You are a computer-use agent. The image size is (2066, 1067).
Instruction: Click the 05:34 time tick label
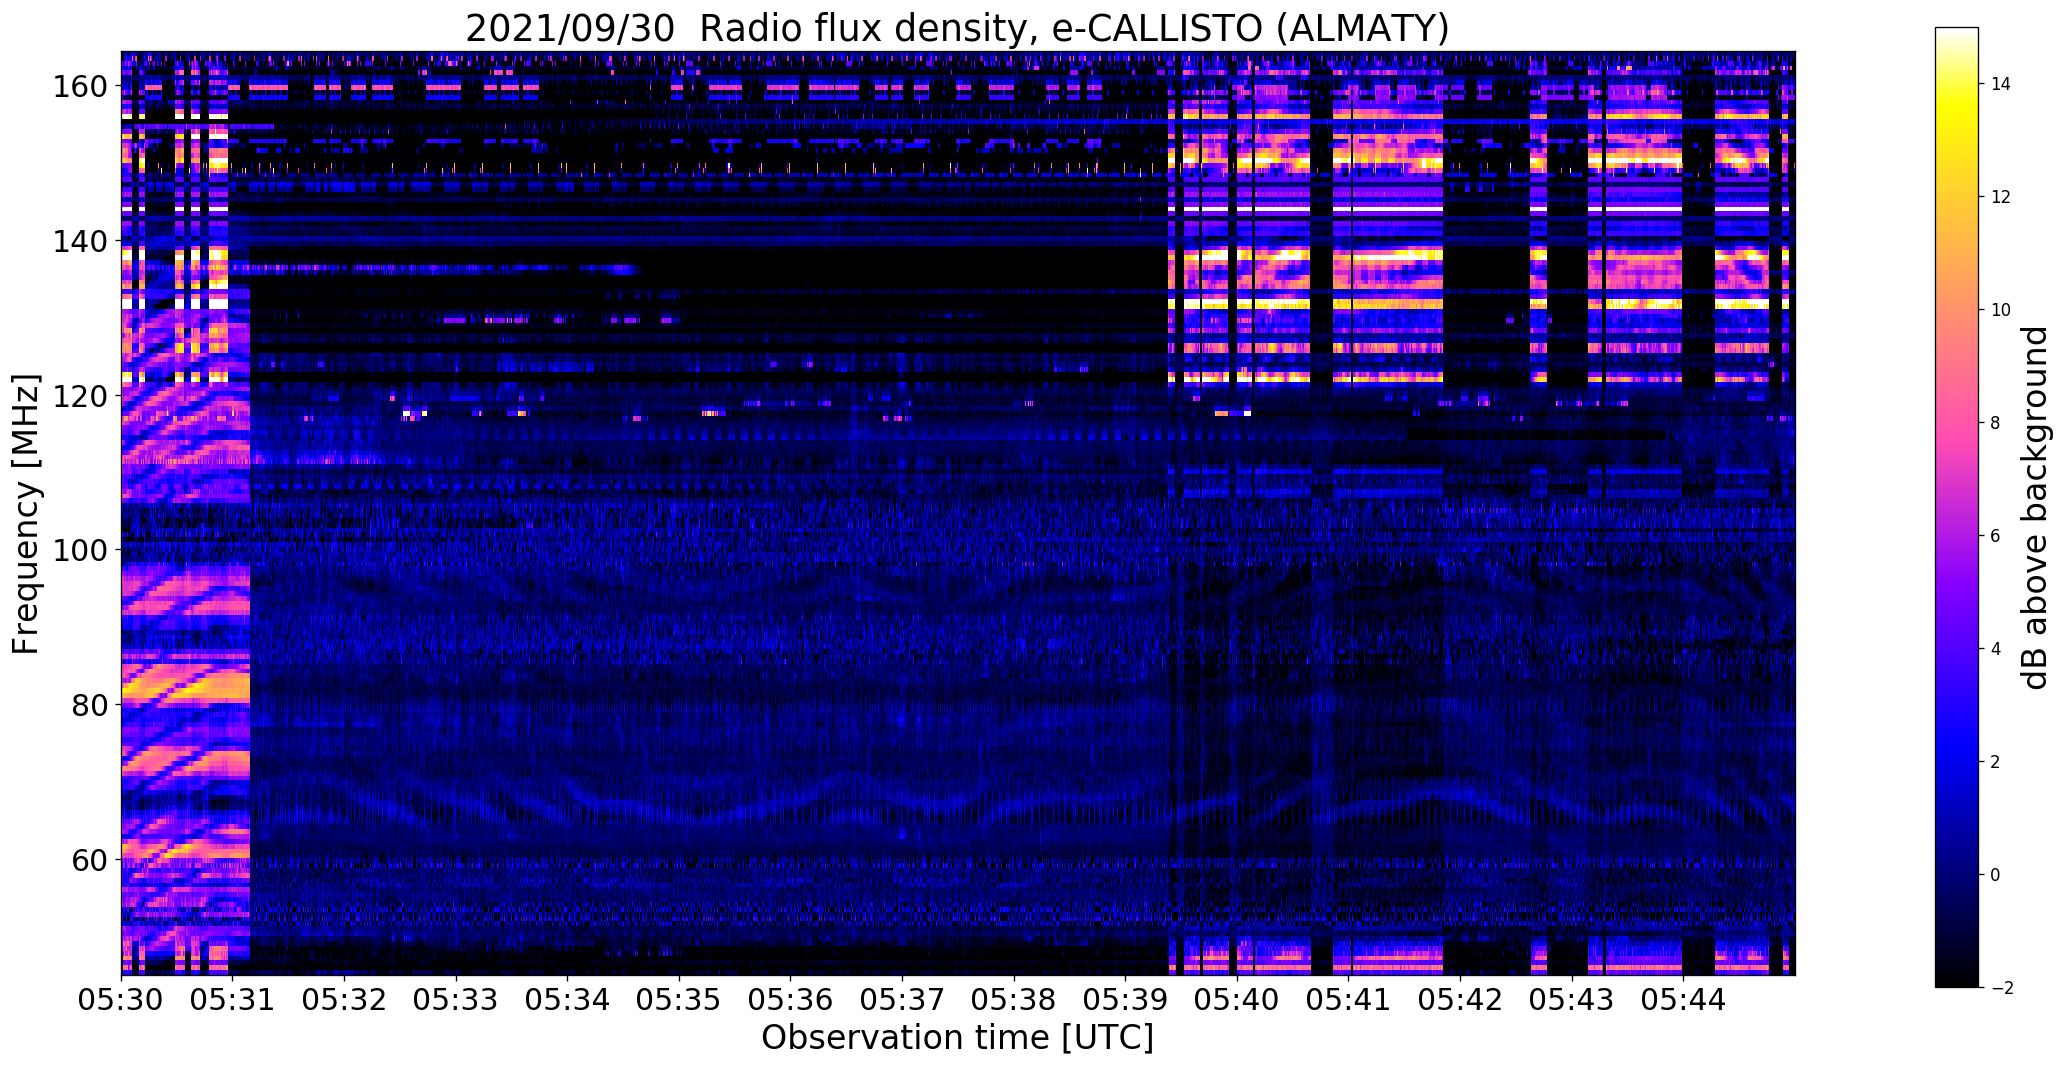pyautogui.click(x=568, y=1000)
